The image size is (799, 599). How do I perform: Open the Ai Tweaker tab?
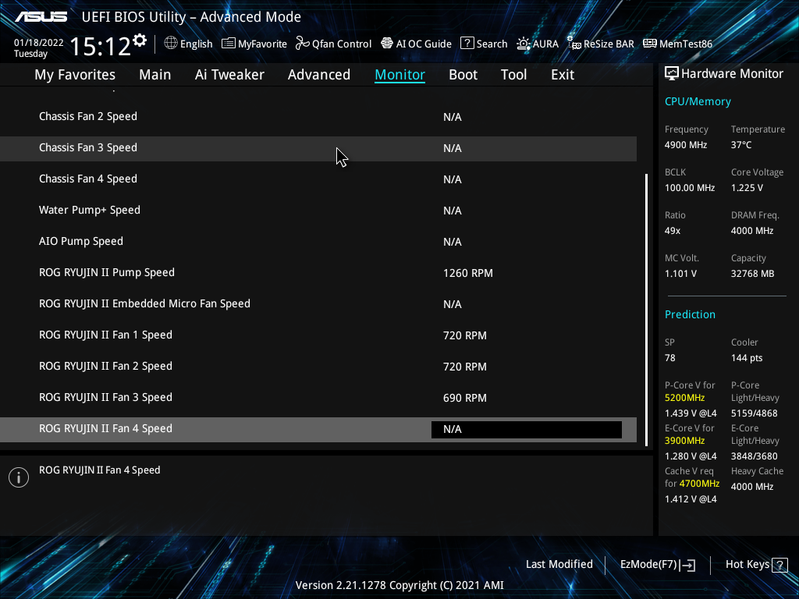pos(229,75)
